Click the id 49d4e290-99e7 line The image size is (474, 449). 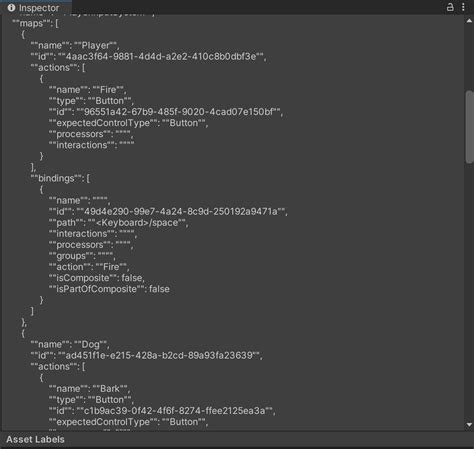click(x=168, y=211)
